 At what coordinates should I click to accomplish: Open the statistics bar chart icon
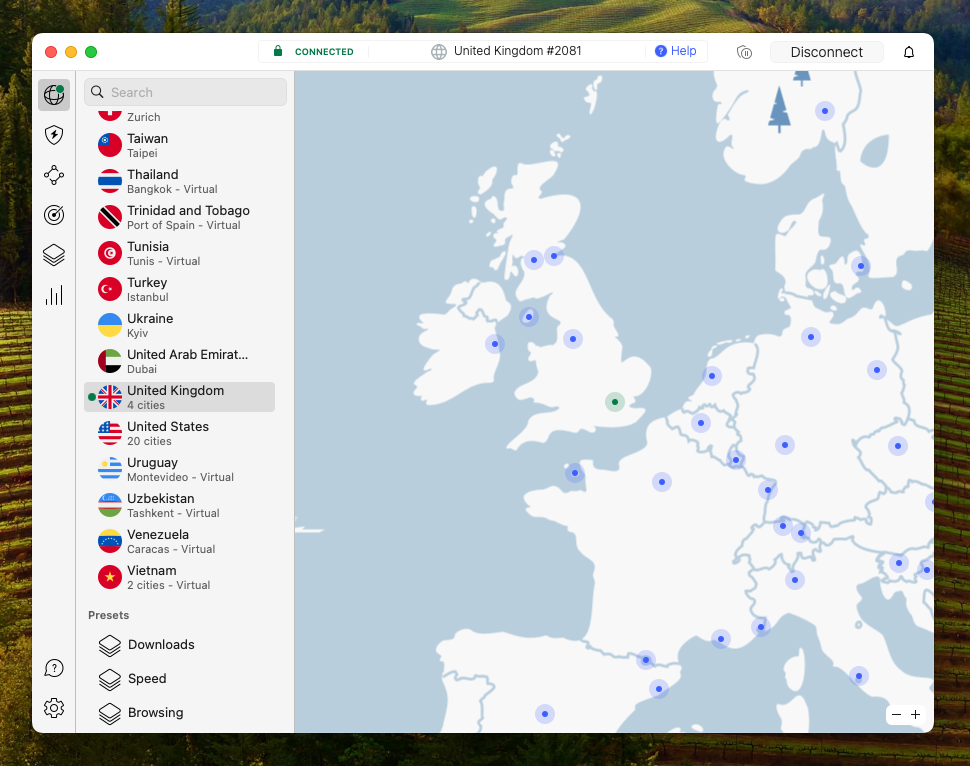[54, 295]
